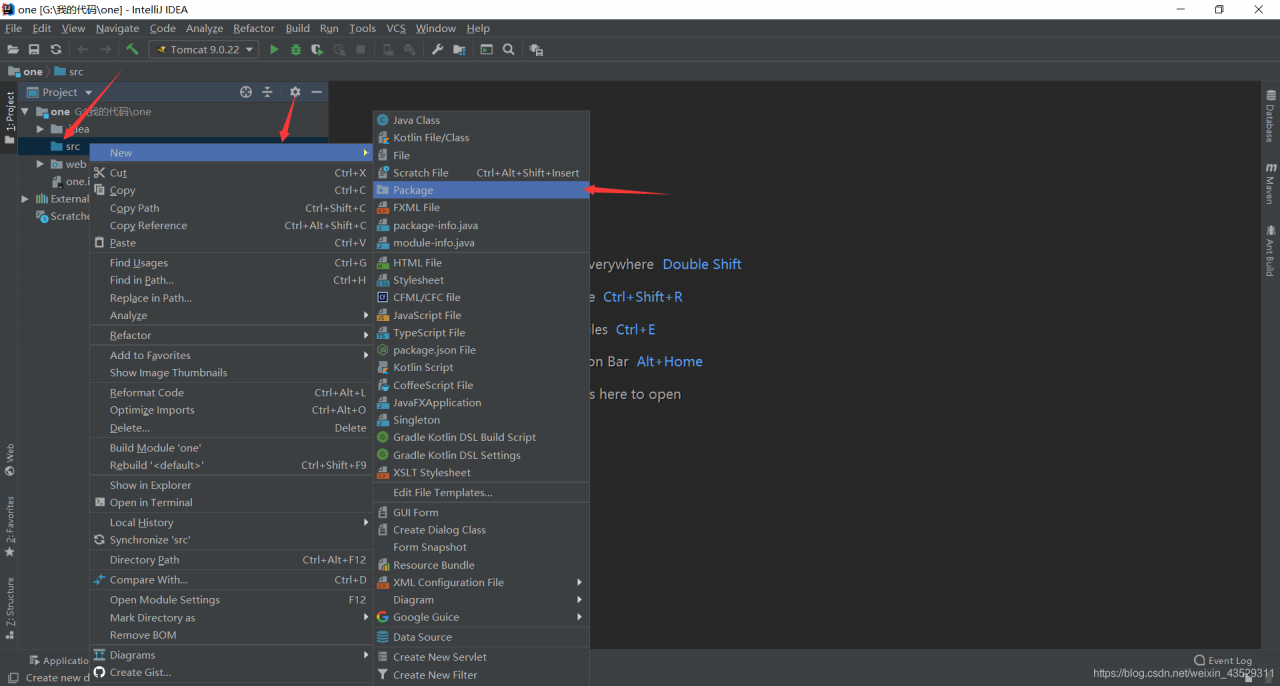Click the Build Project hammer icon
Image resolution: width=1280 pixels, height=686 pixels.
[132, 49]
